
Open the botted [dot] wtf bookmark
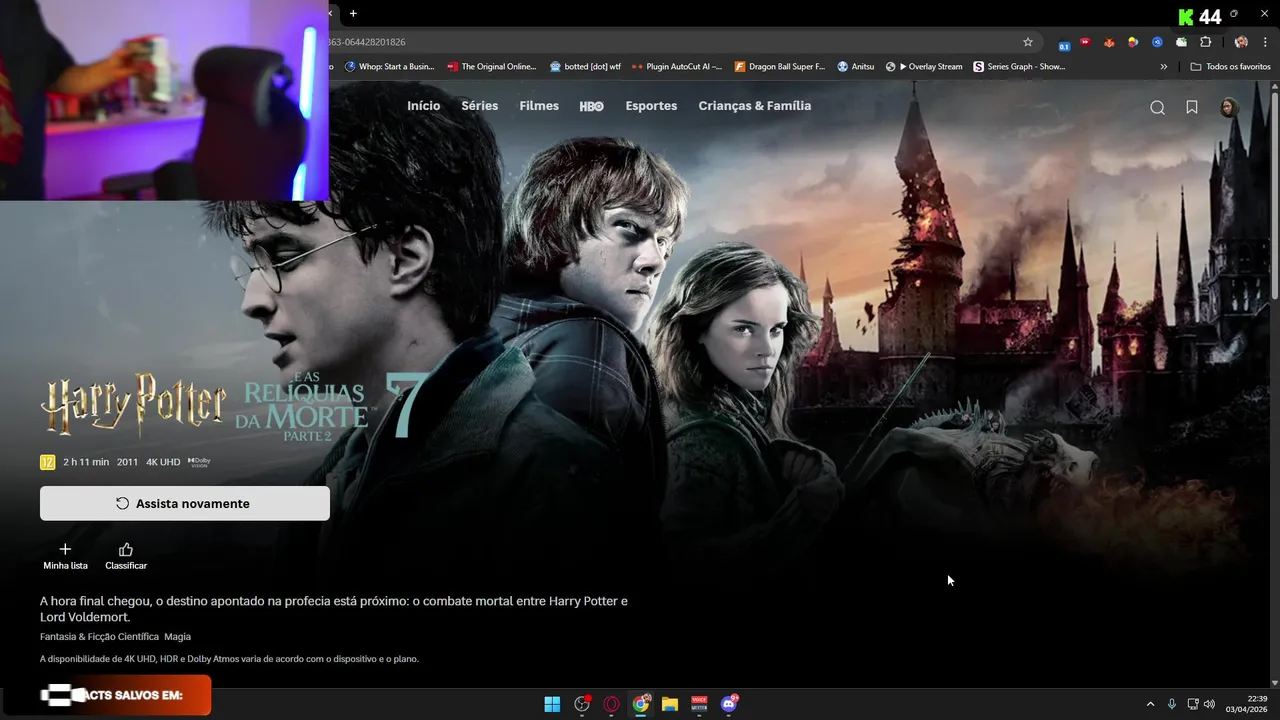coord(585,67)
